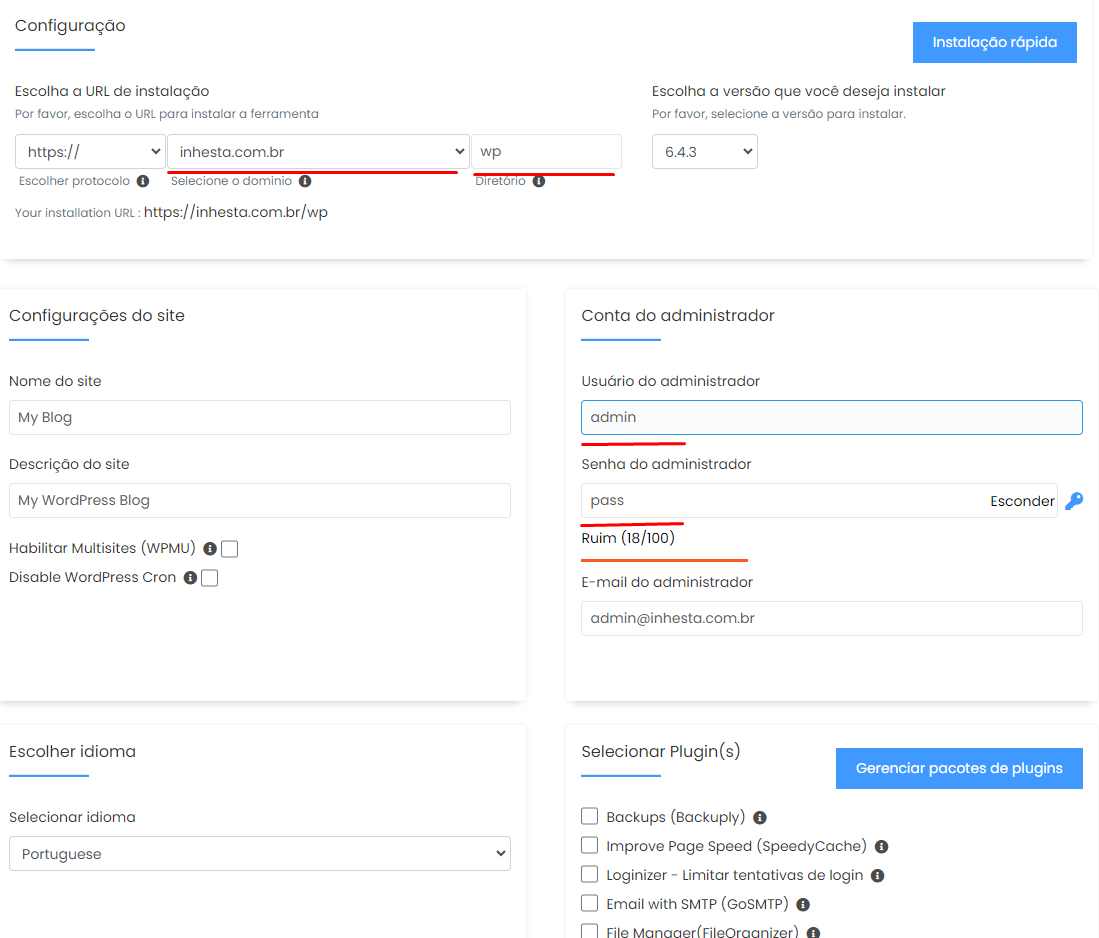Screen dimensions: 1099x938
Task: Click the blue key password generator icon
Action: point(1074,501)
